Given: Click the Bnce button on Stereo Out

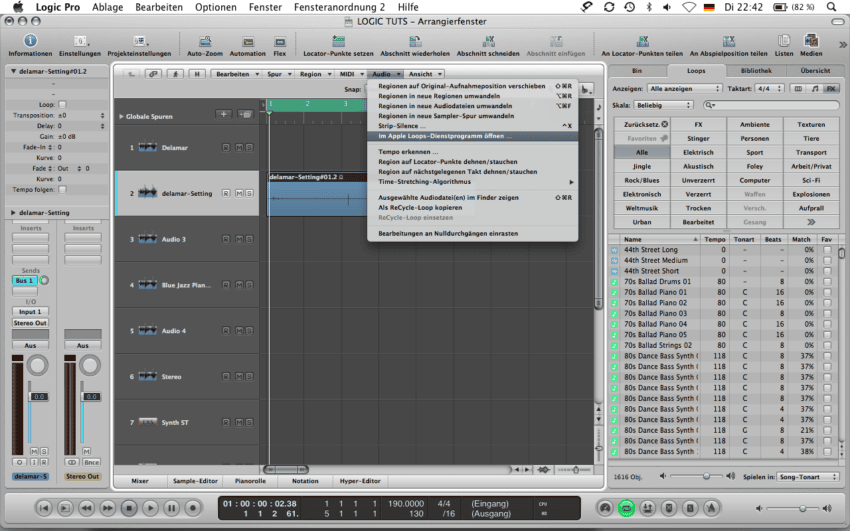Looking at the screenshot, I should tap(91, 462).
